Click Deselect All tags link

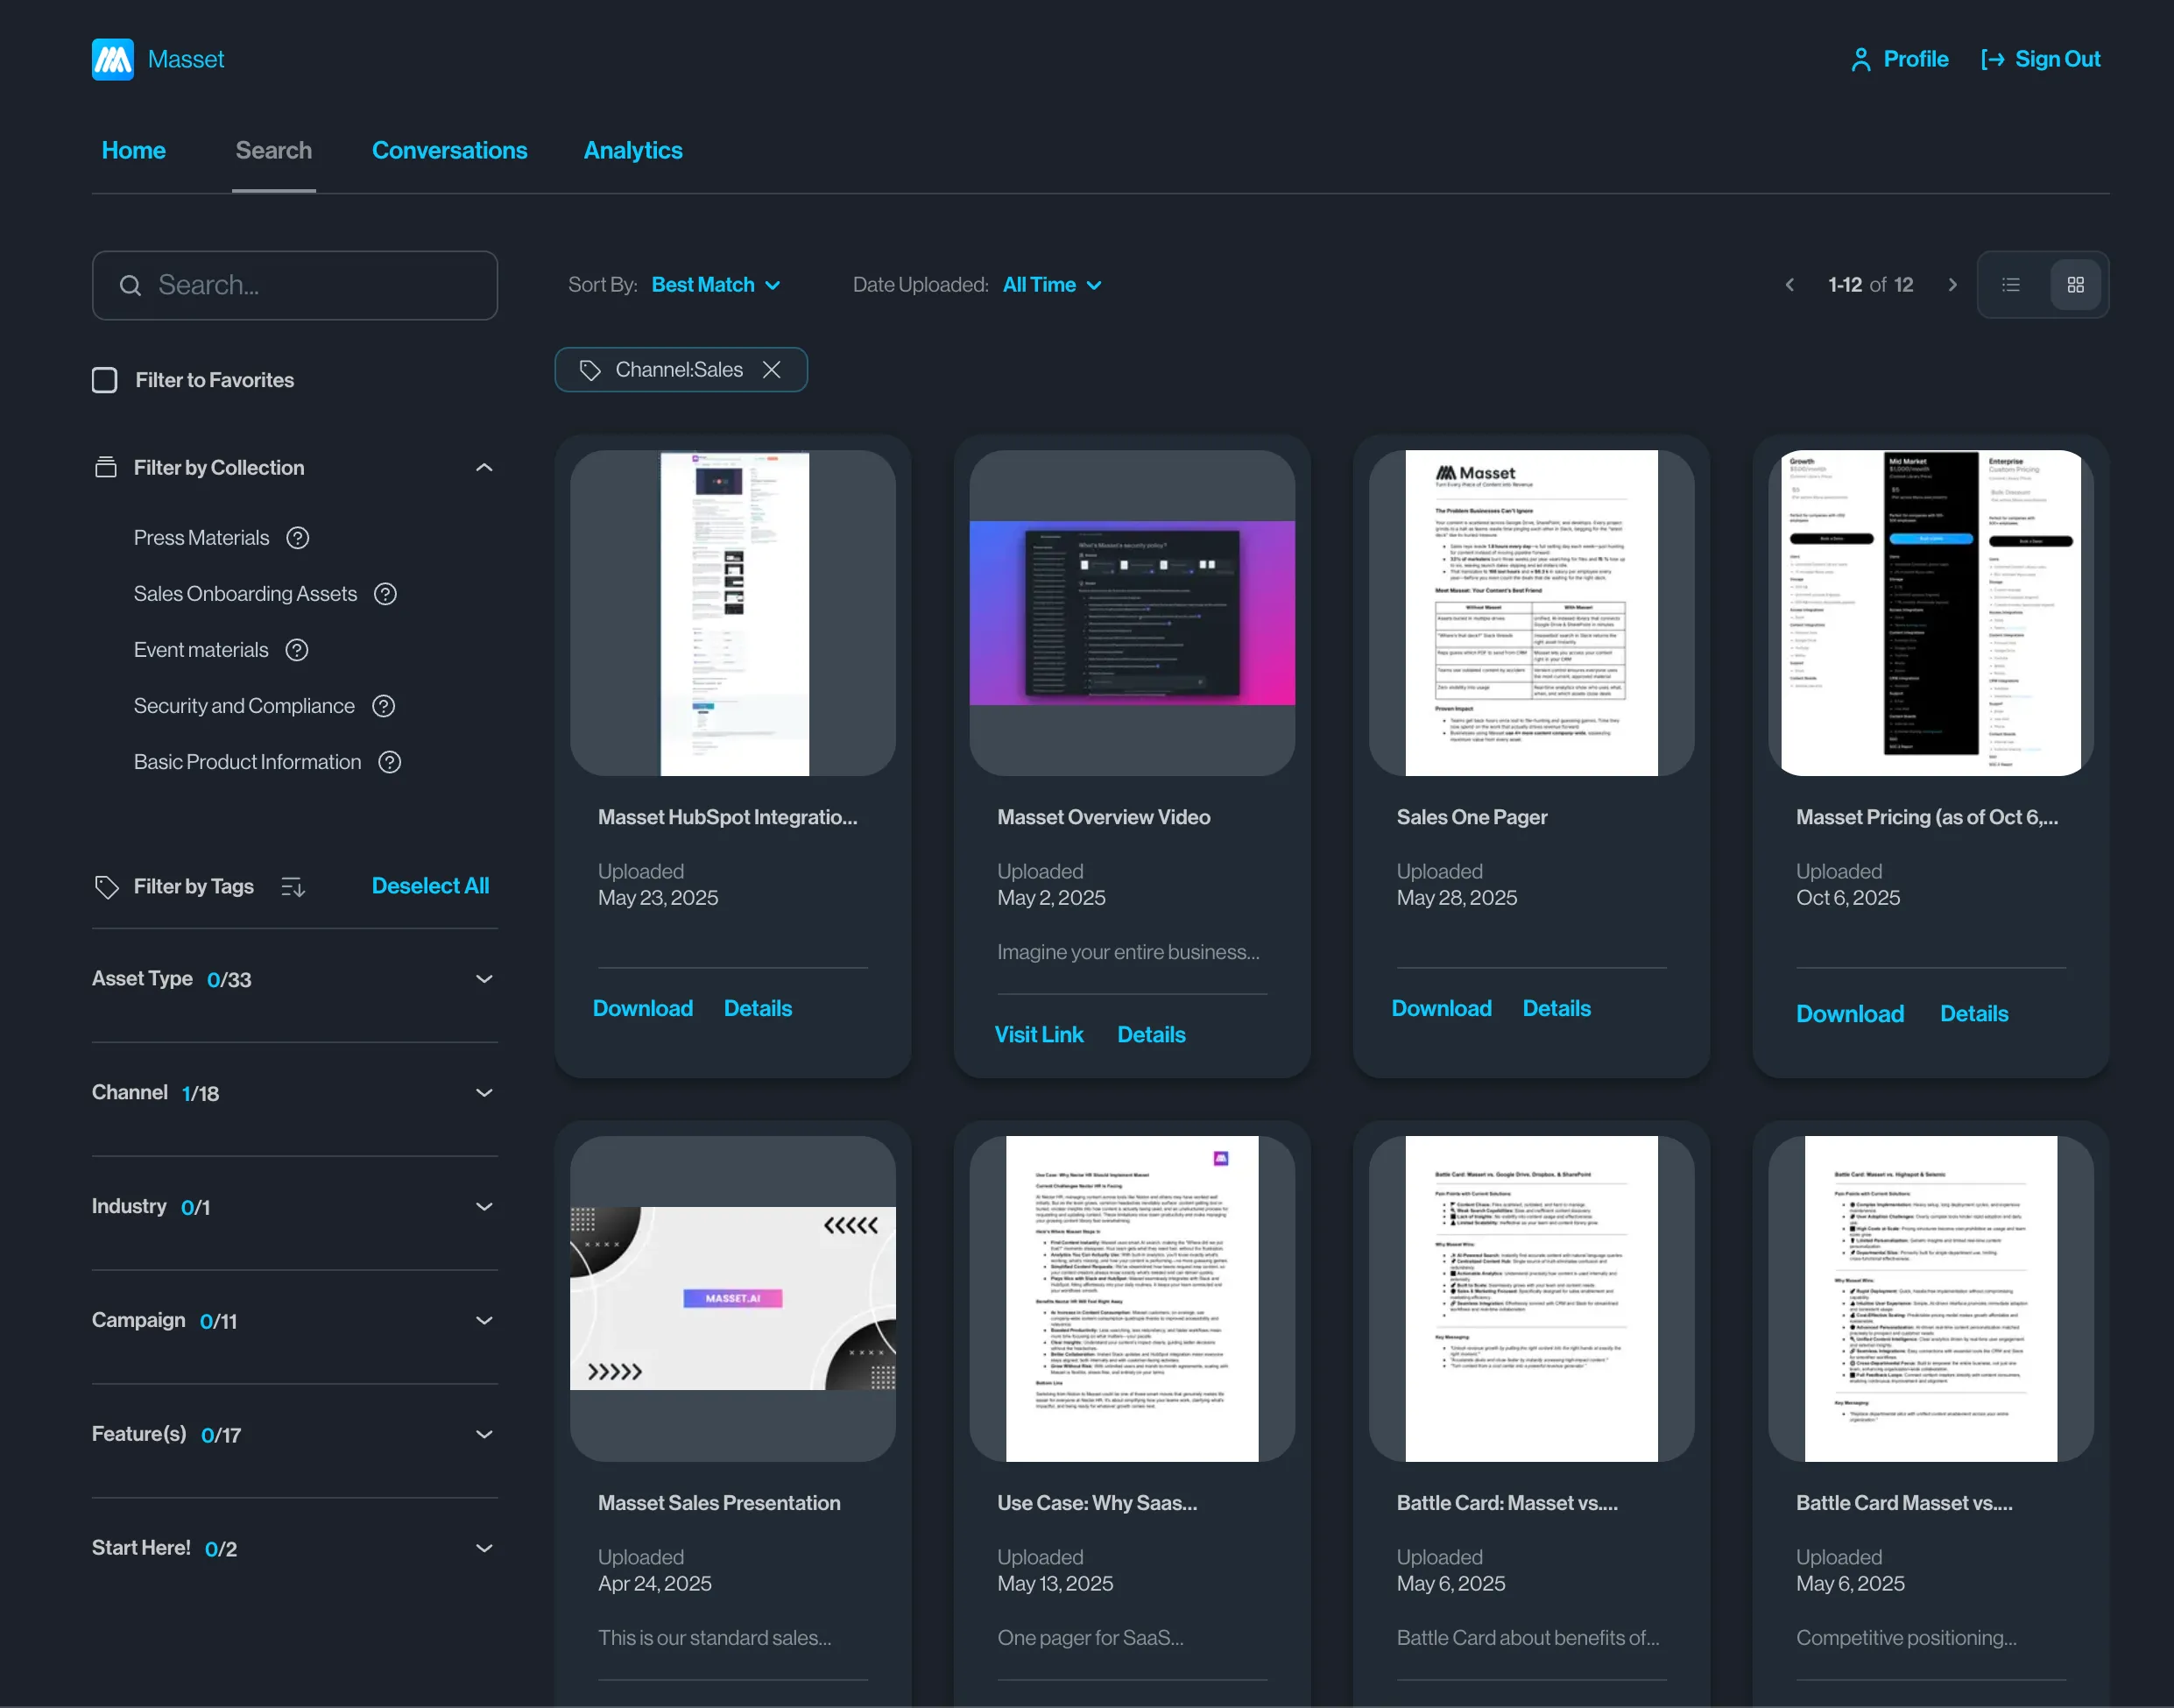(430, 886)
